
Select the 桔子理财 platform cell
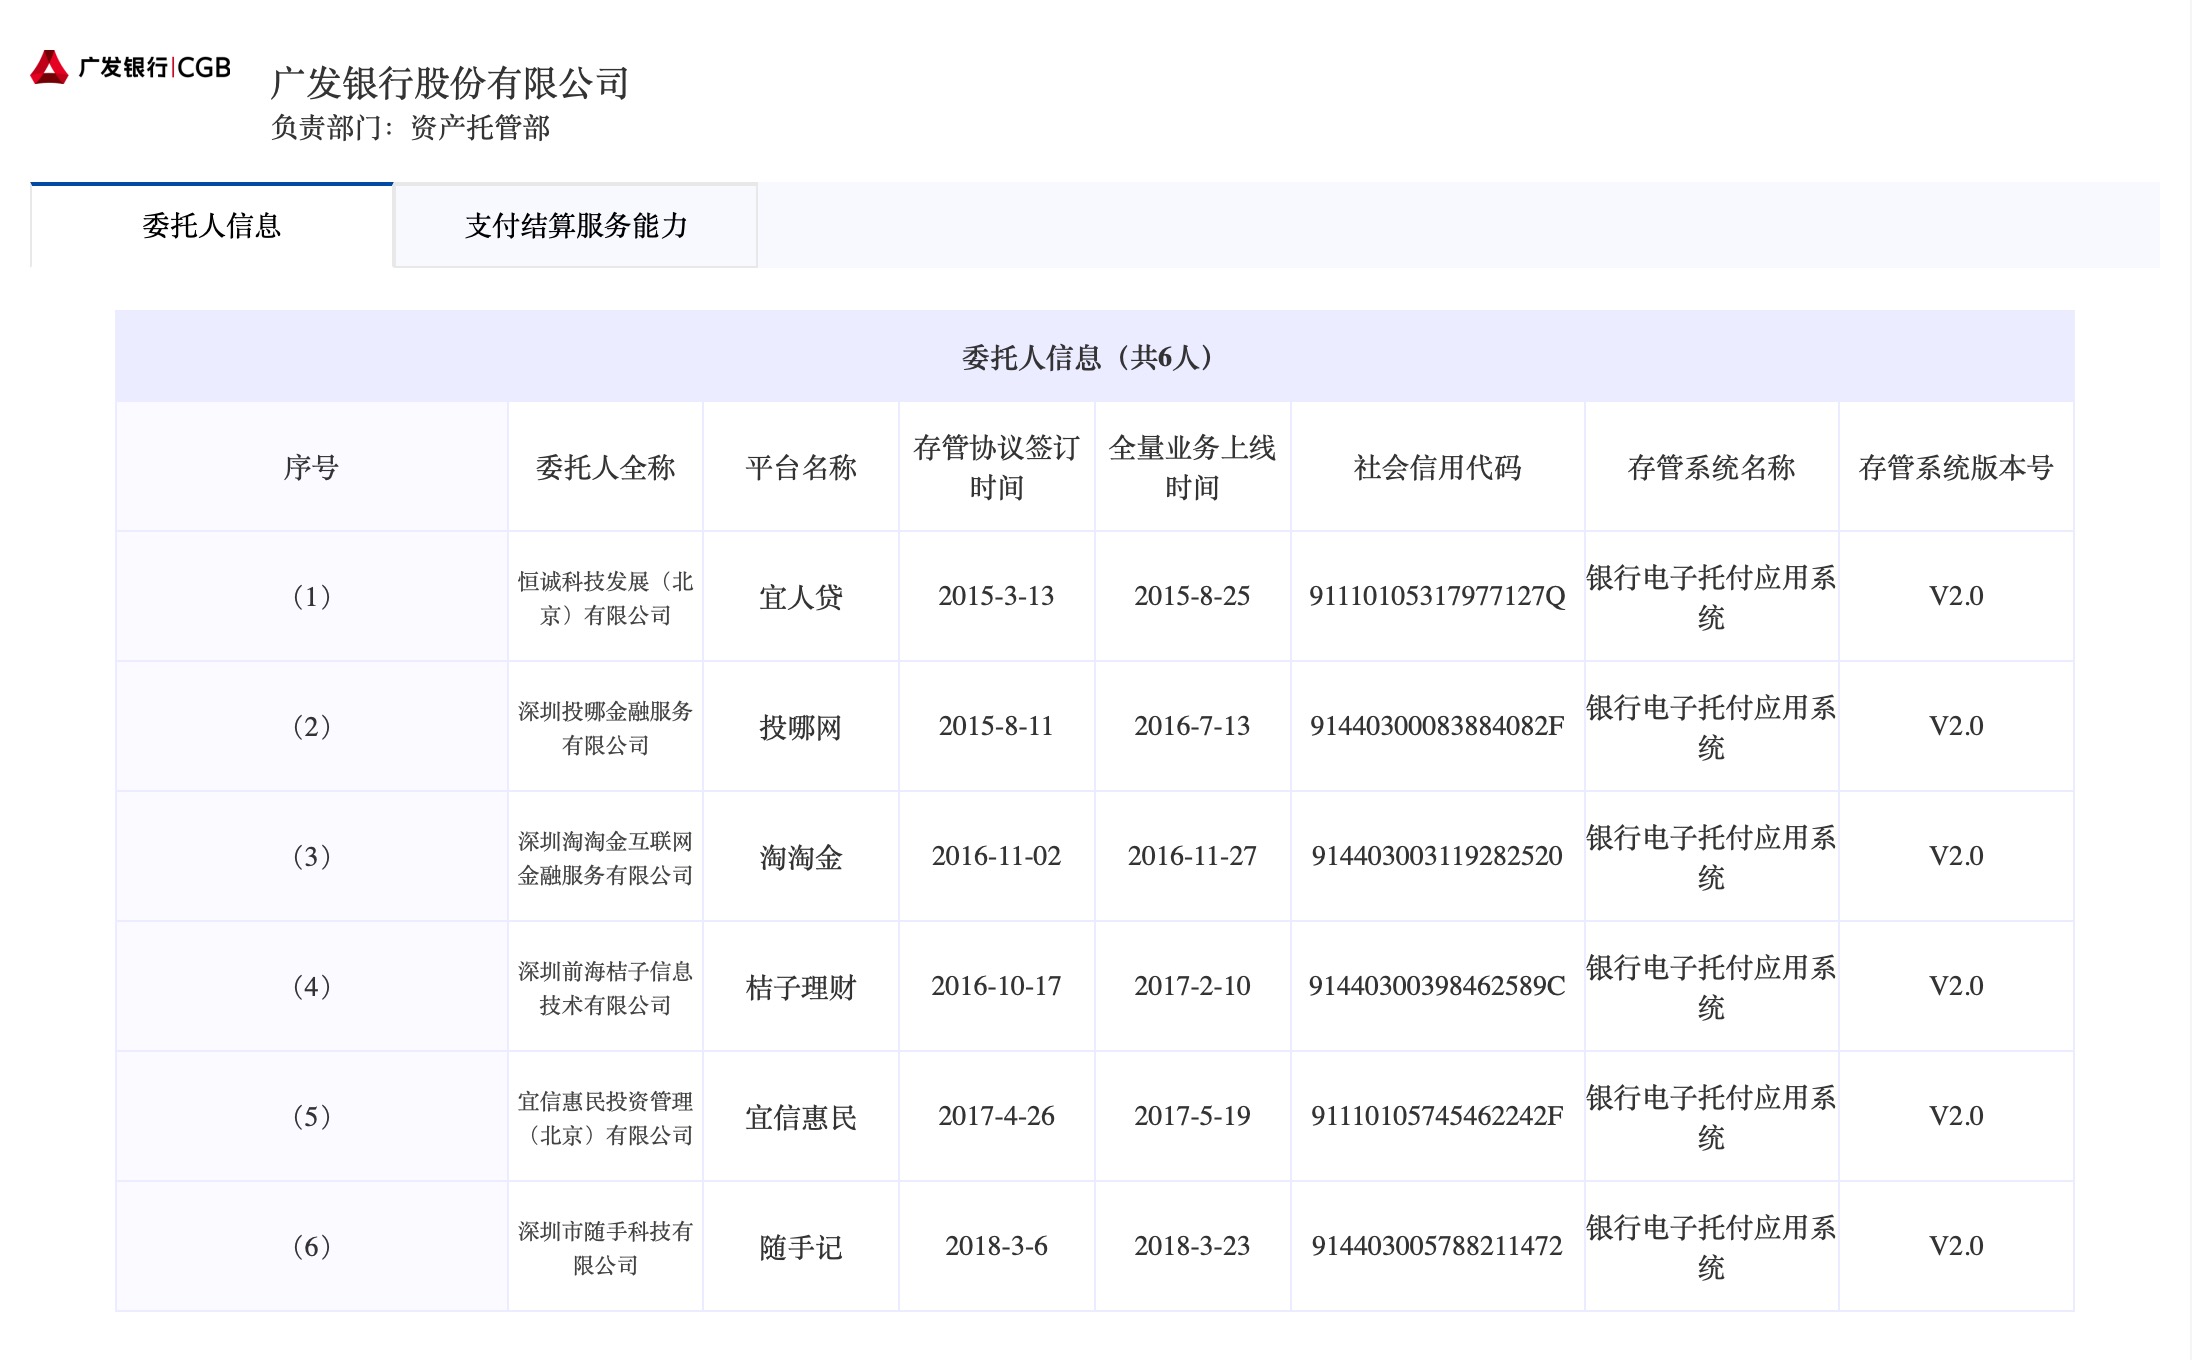tap(801, 987)
